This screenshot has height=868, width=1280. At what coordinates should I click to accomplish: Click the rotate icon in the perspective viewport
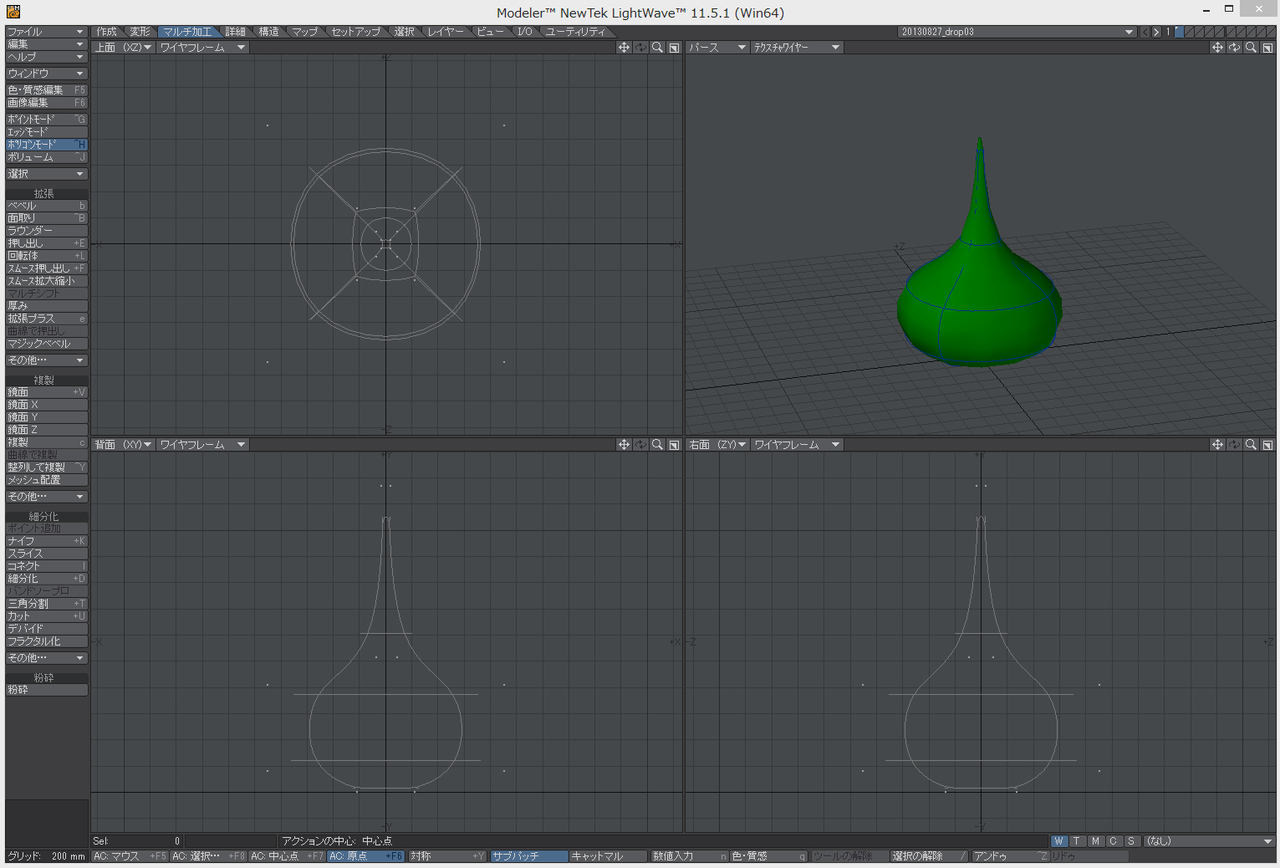(x=1234, y=48)
